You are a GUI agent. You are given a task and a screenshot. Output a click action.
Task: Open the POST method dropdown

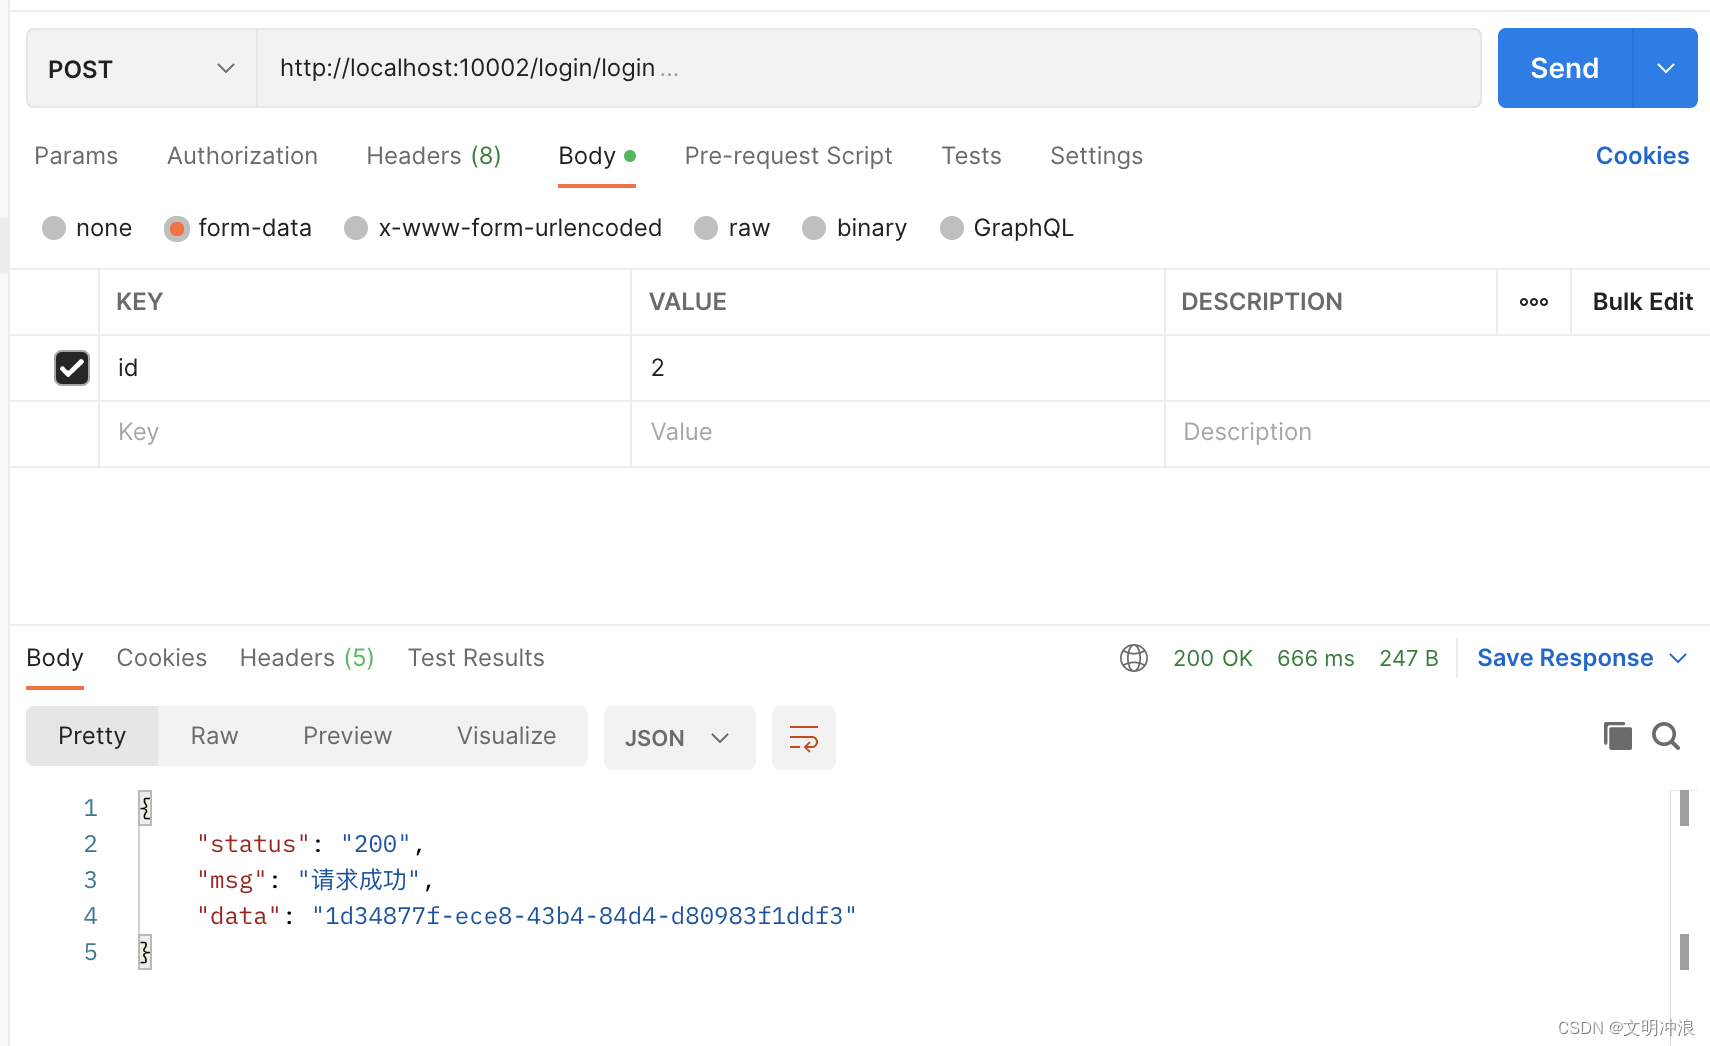tap(225, 68)
